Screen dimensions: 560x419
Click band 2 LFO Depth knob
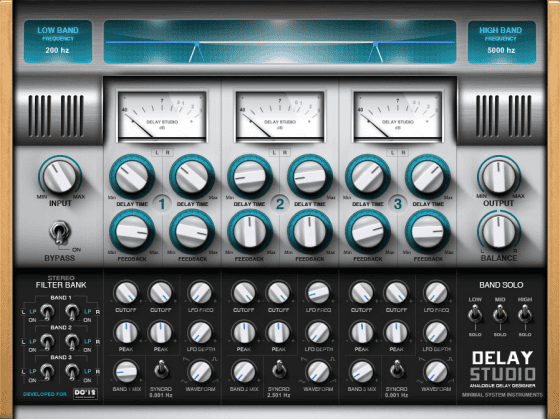[318, 332]
